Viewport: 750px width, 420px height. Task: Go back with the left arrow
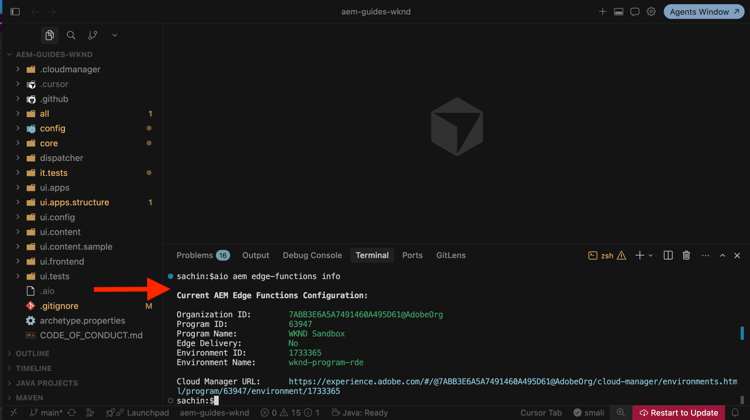coord(35,11)
